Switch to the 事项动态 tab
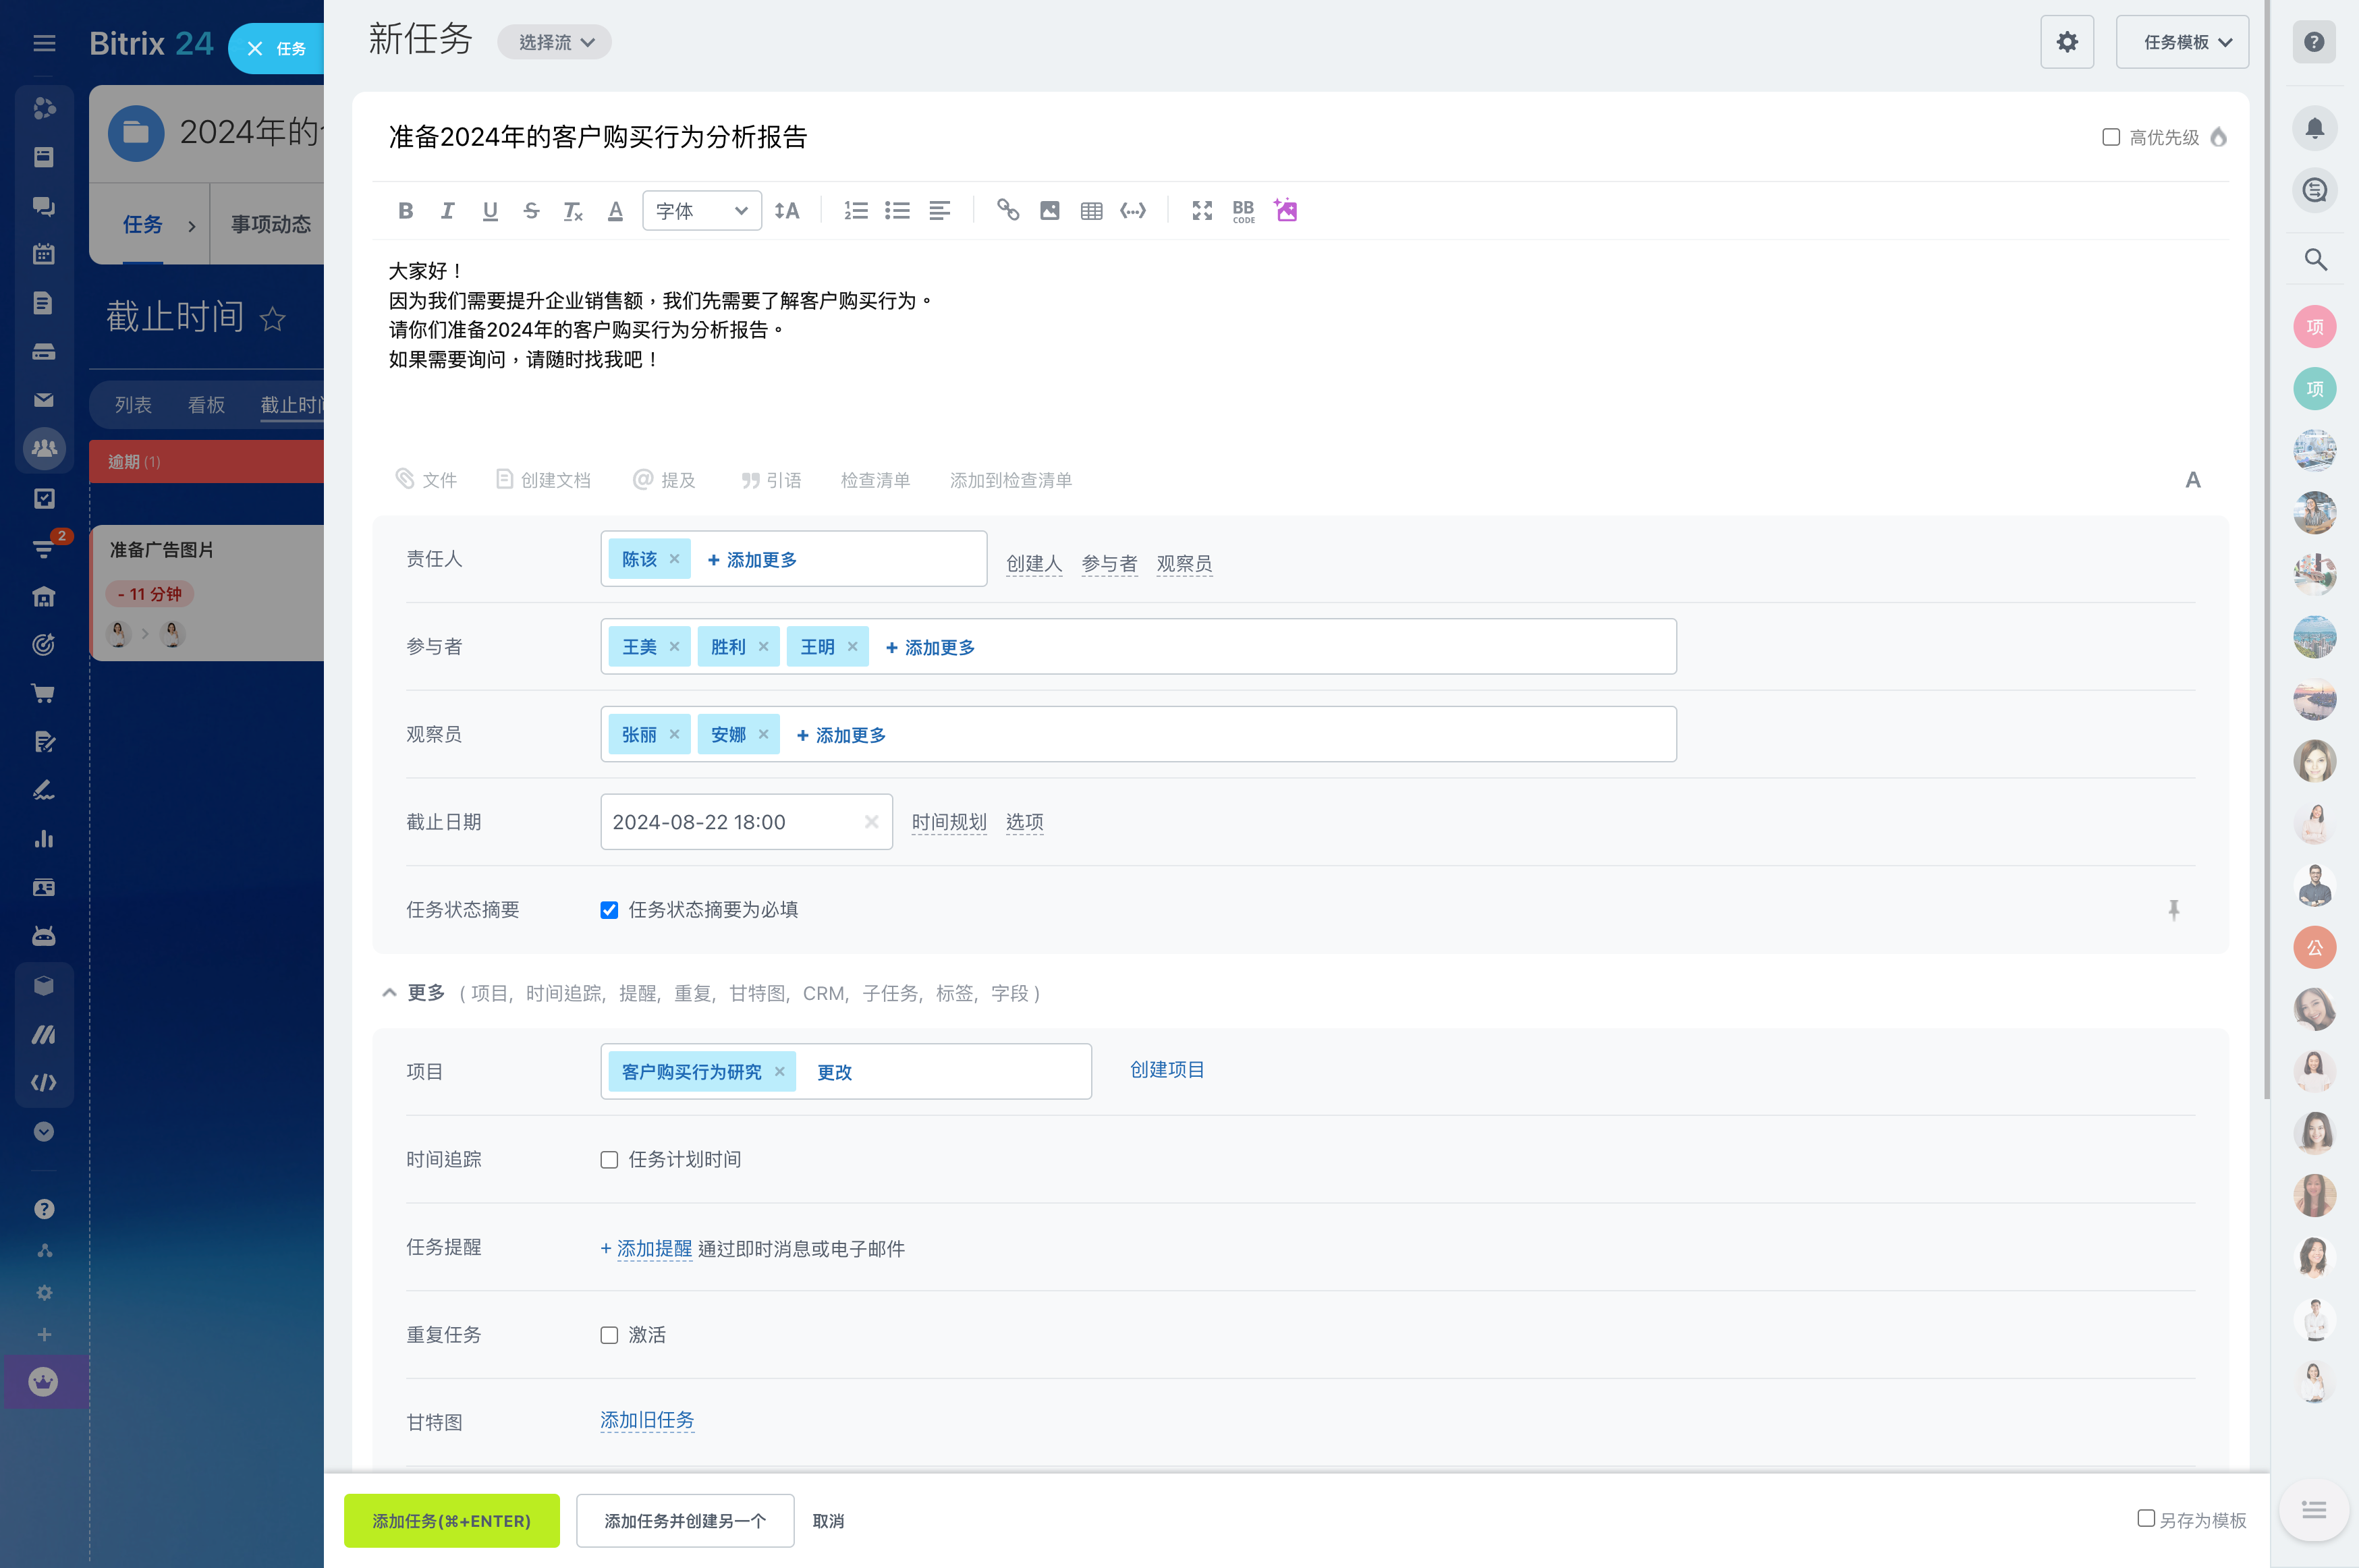This screenshot has width=2359, height=1568. tap(270, 224)
